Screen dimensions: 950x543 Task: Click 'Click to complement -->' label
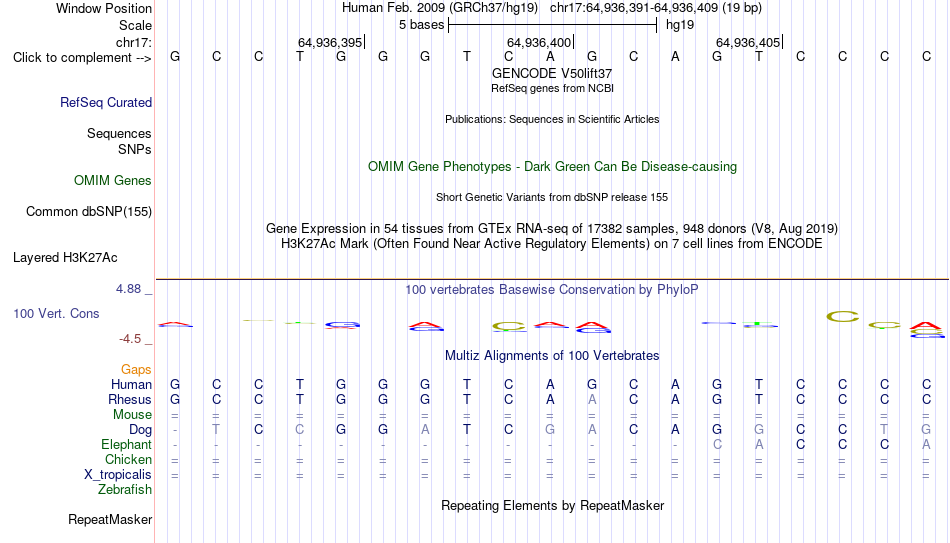[x=82, y=58]
